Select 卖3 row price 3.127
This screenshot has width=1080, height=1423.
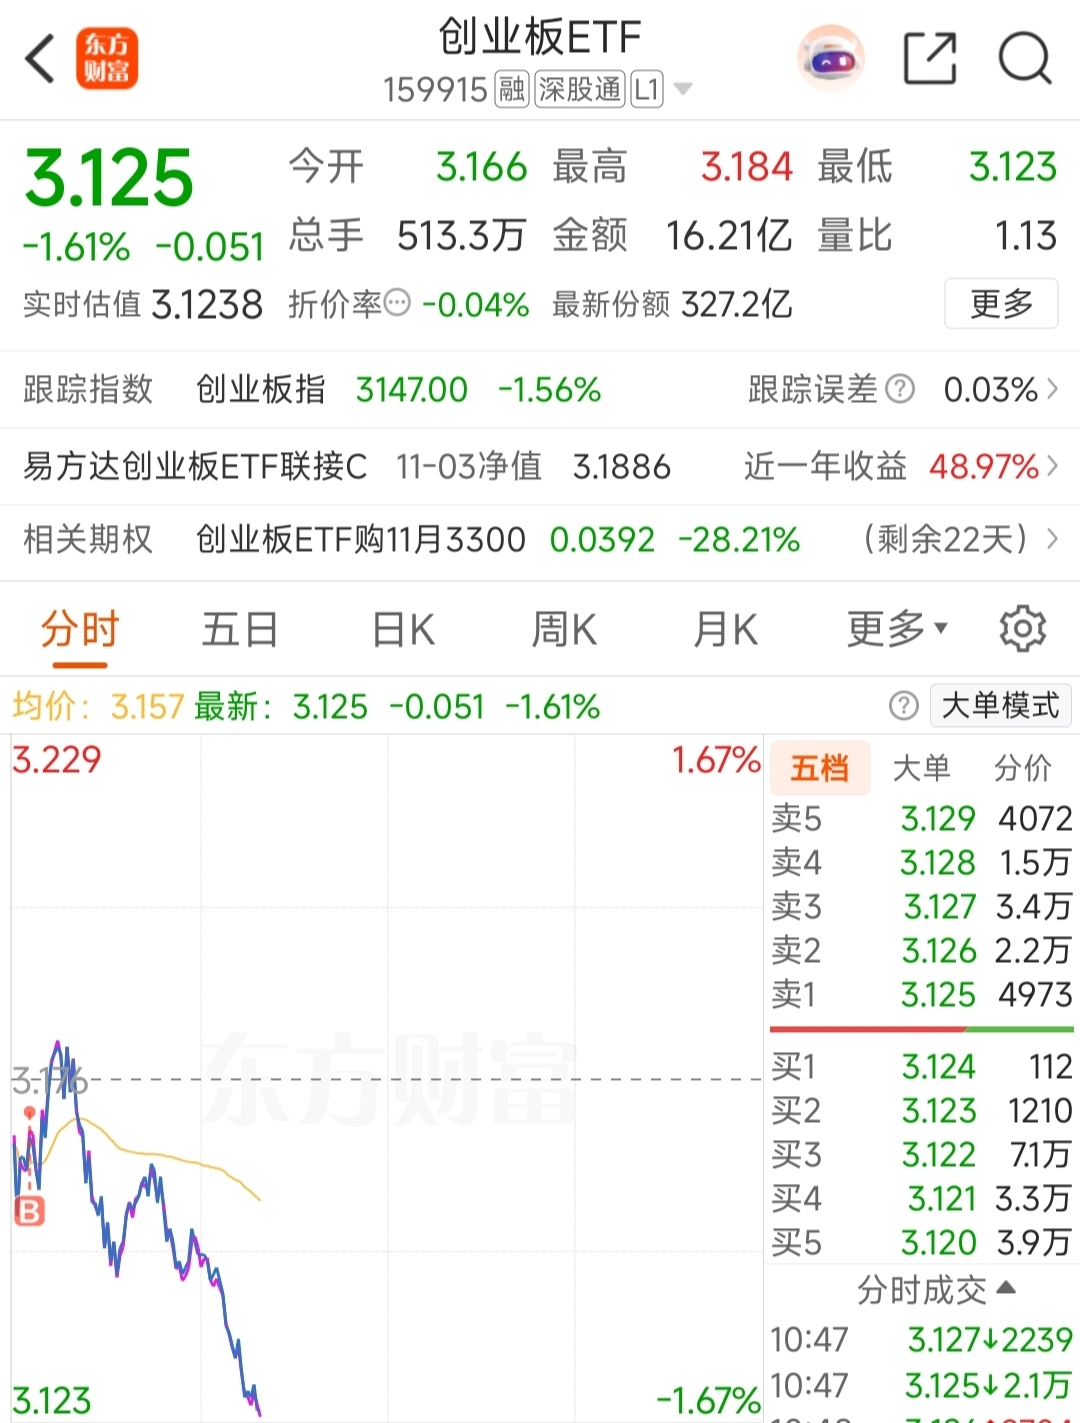(921, 907)
